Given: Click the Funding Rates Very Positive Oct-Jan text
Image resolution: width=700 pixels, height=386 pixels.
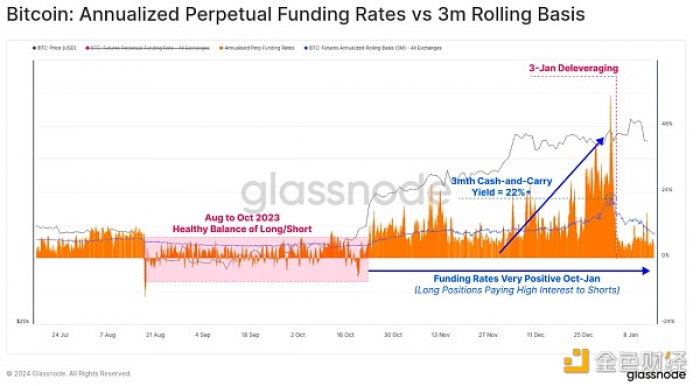Looking at the screenshot, I should (517, 279).
